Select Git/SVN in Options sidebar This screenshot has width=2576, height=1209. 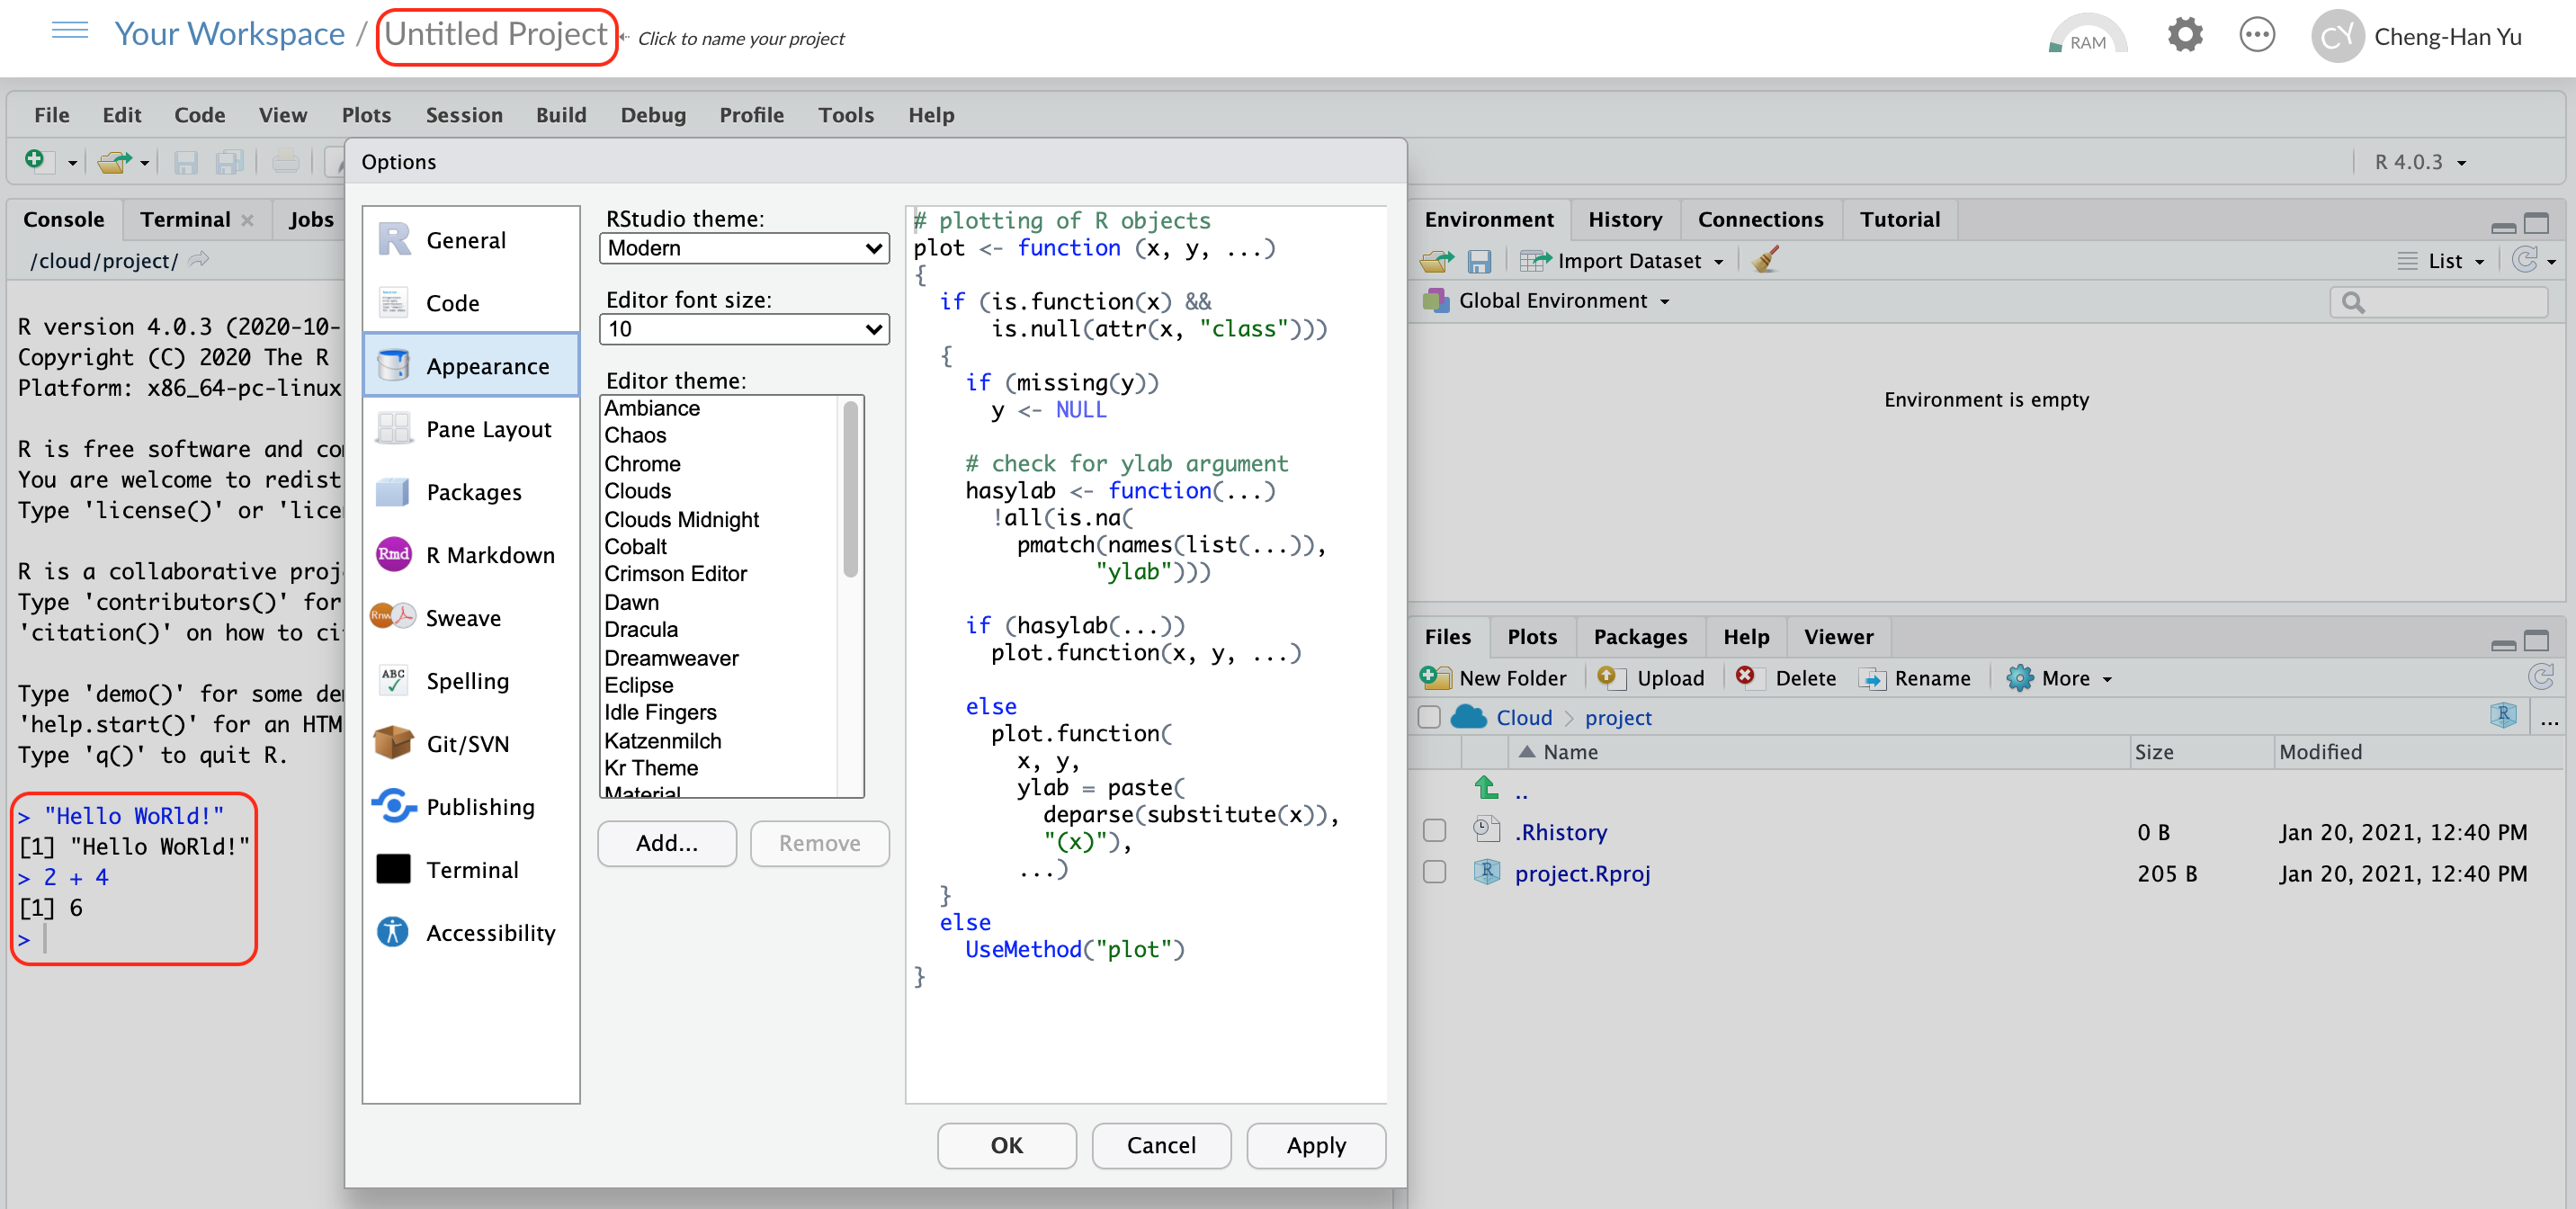point(471,744)
